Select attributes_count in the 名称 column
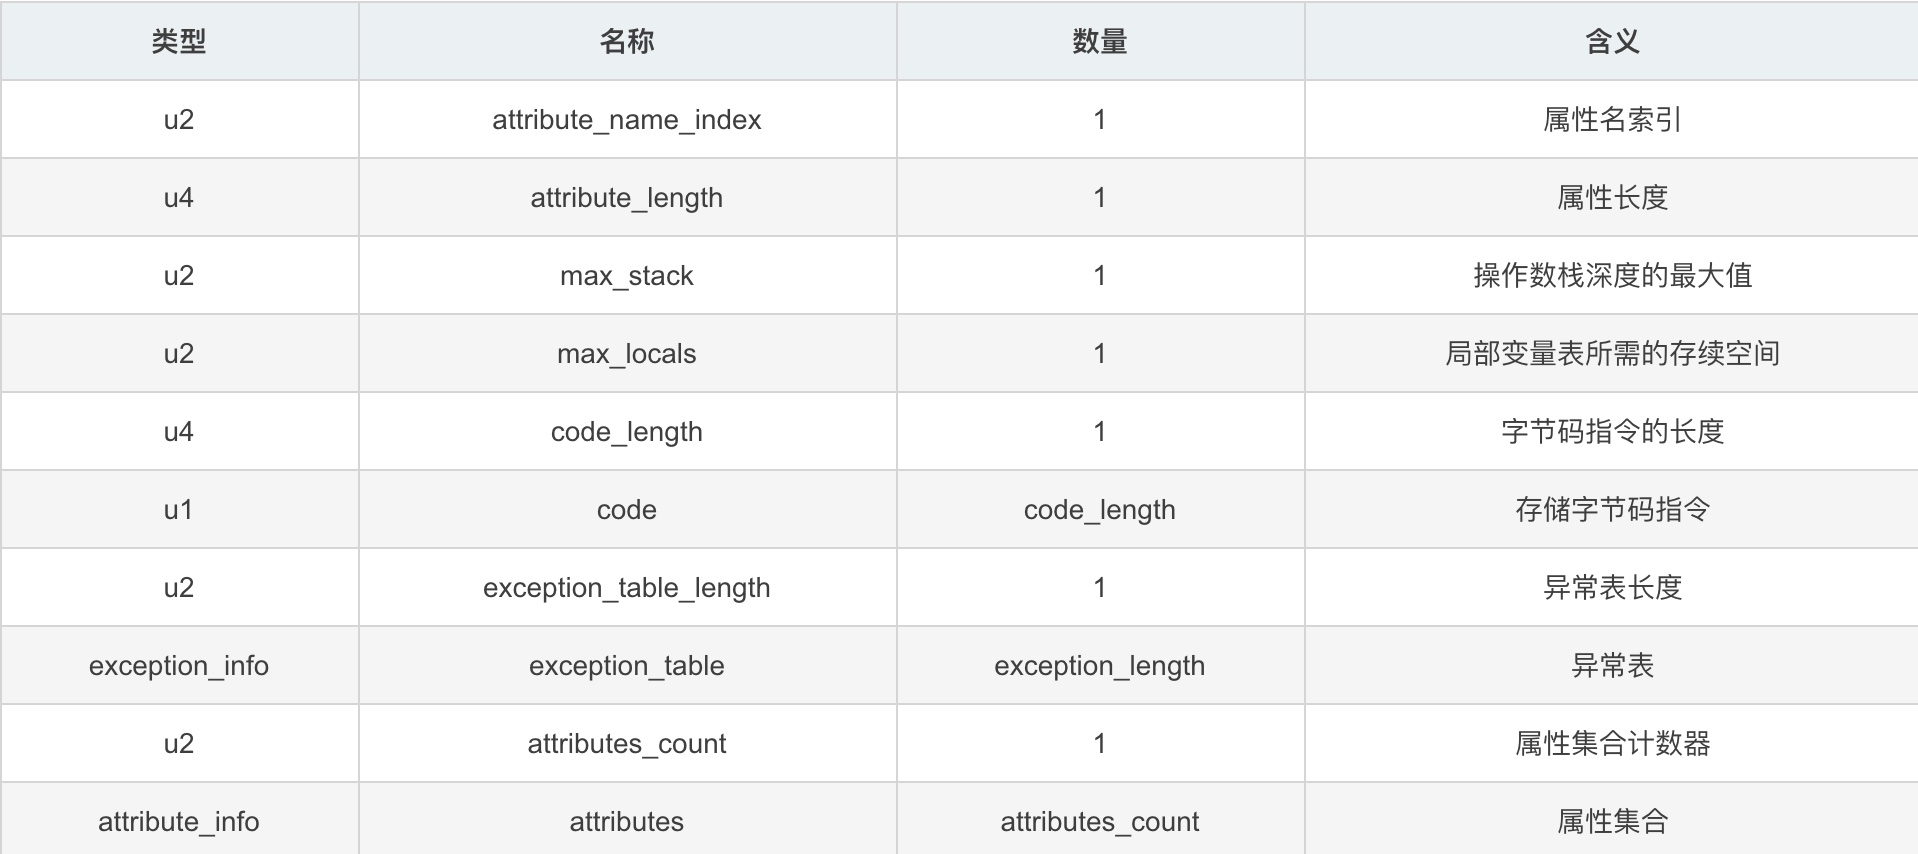This screenshot has height=854, width=1918. click(x=627, y=743)
